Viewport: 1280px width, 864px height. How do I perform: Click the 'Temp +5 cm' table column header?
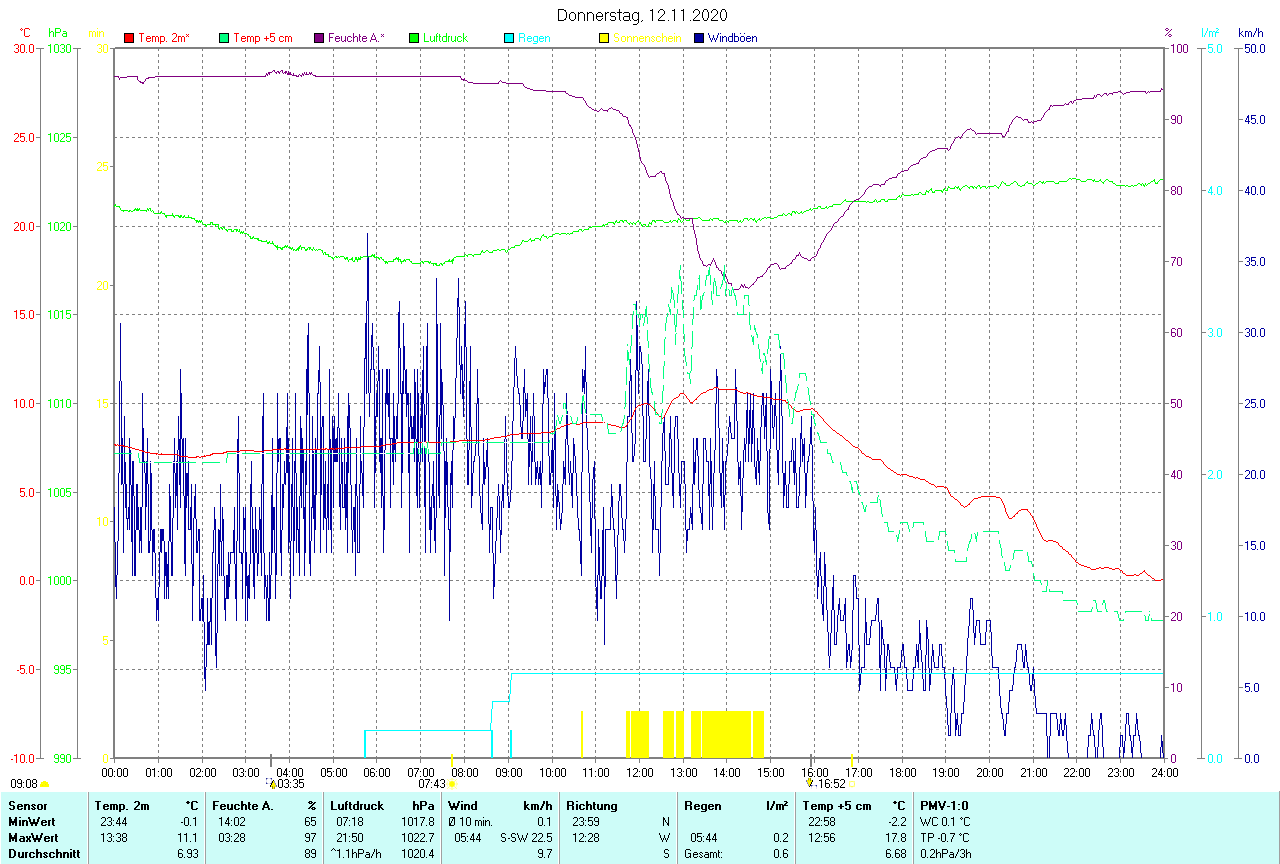coord(838,806)
